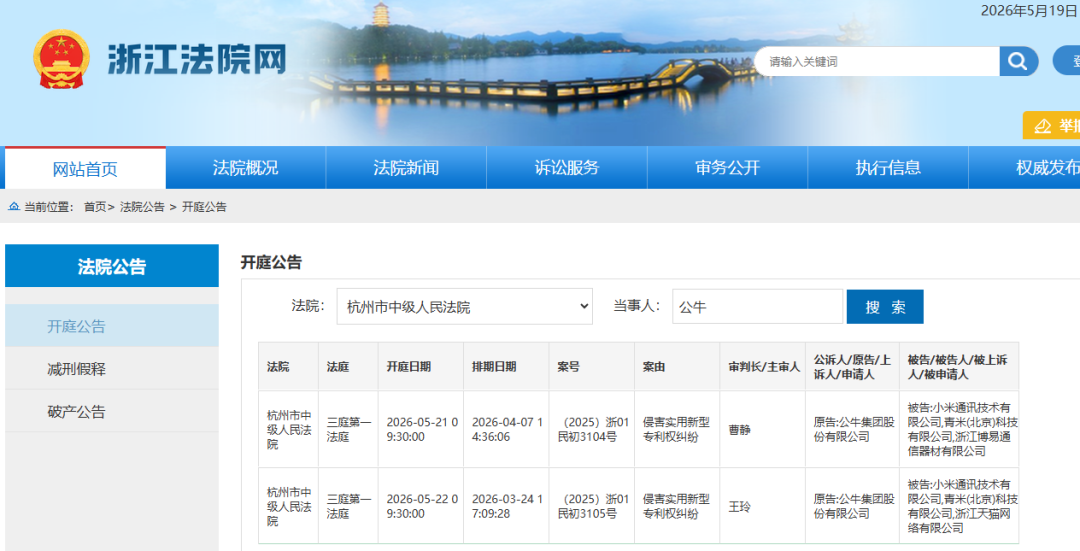Screen dimensions: 1080x551
Task: Select 减刑假释 in the left sidebar
Action: (112, 368)
